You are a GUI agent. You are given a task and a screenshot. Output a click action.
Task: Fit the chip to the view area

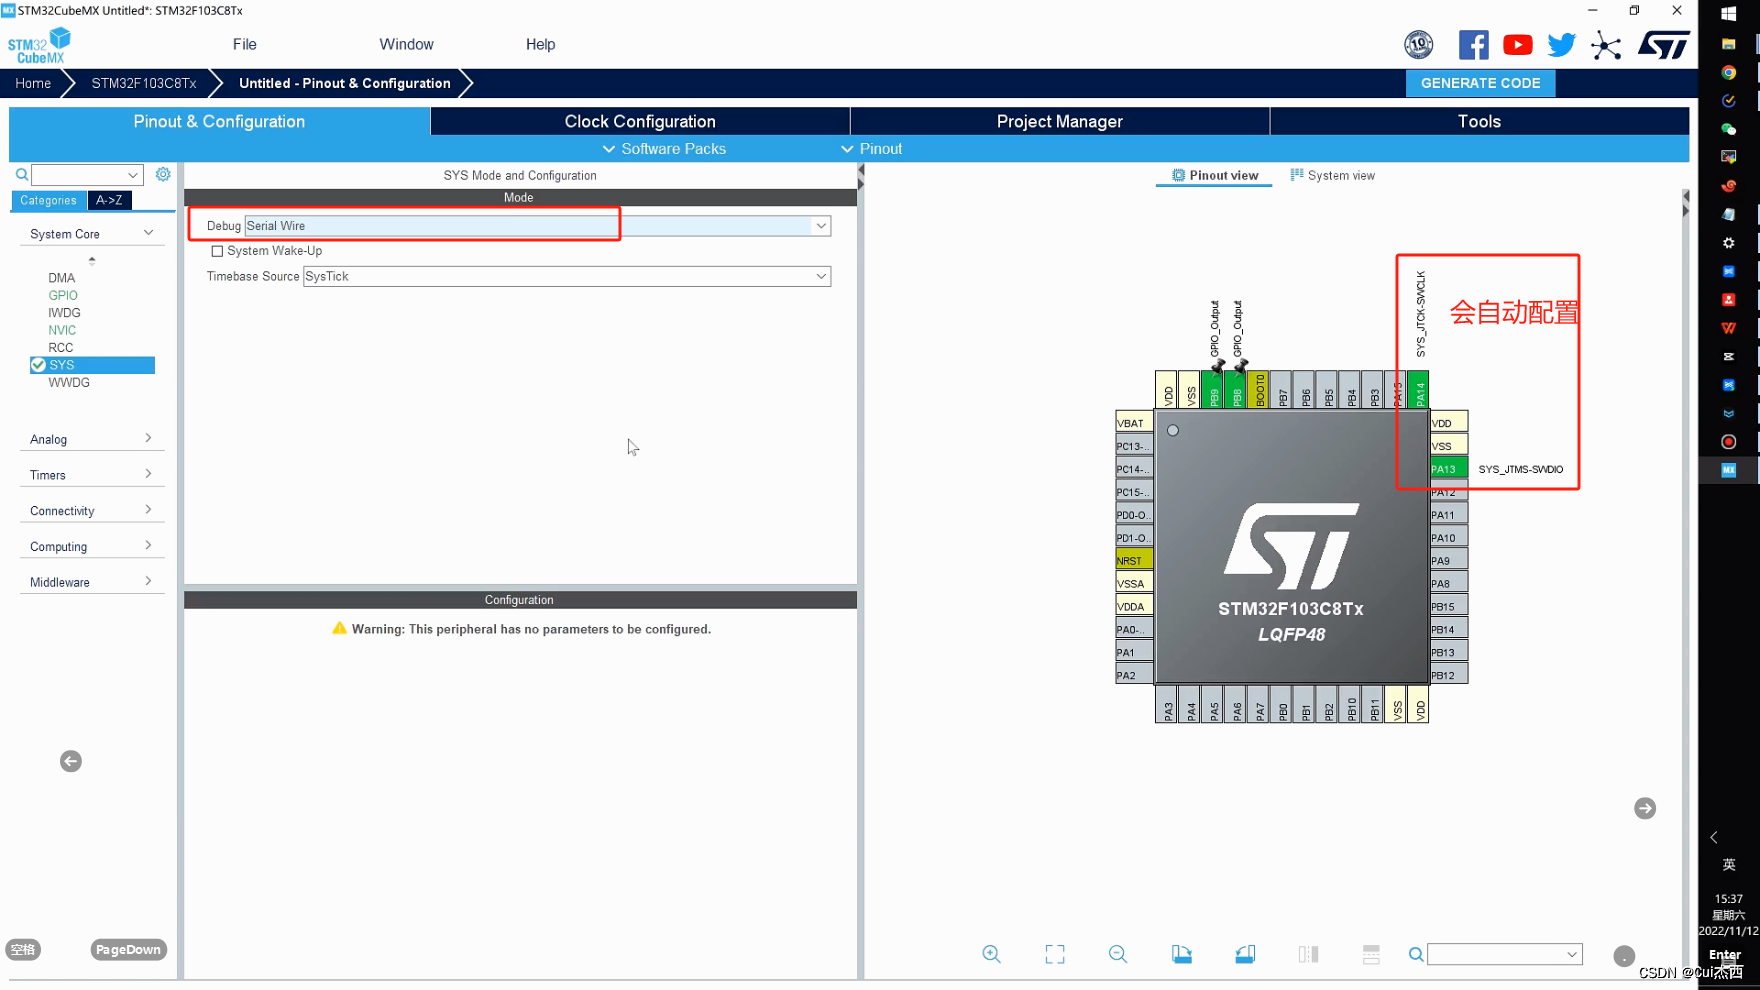pyautogui.click(x=1055, y=954)
